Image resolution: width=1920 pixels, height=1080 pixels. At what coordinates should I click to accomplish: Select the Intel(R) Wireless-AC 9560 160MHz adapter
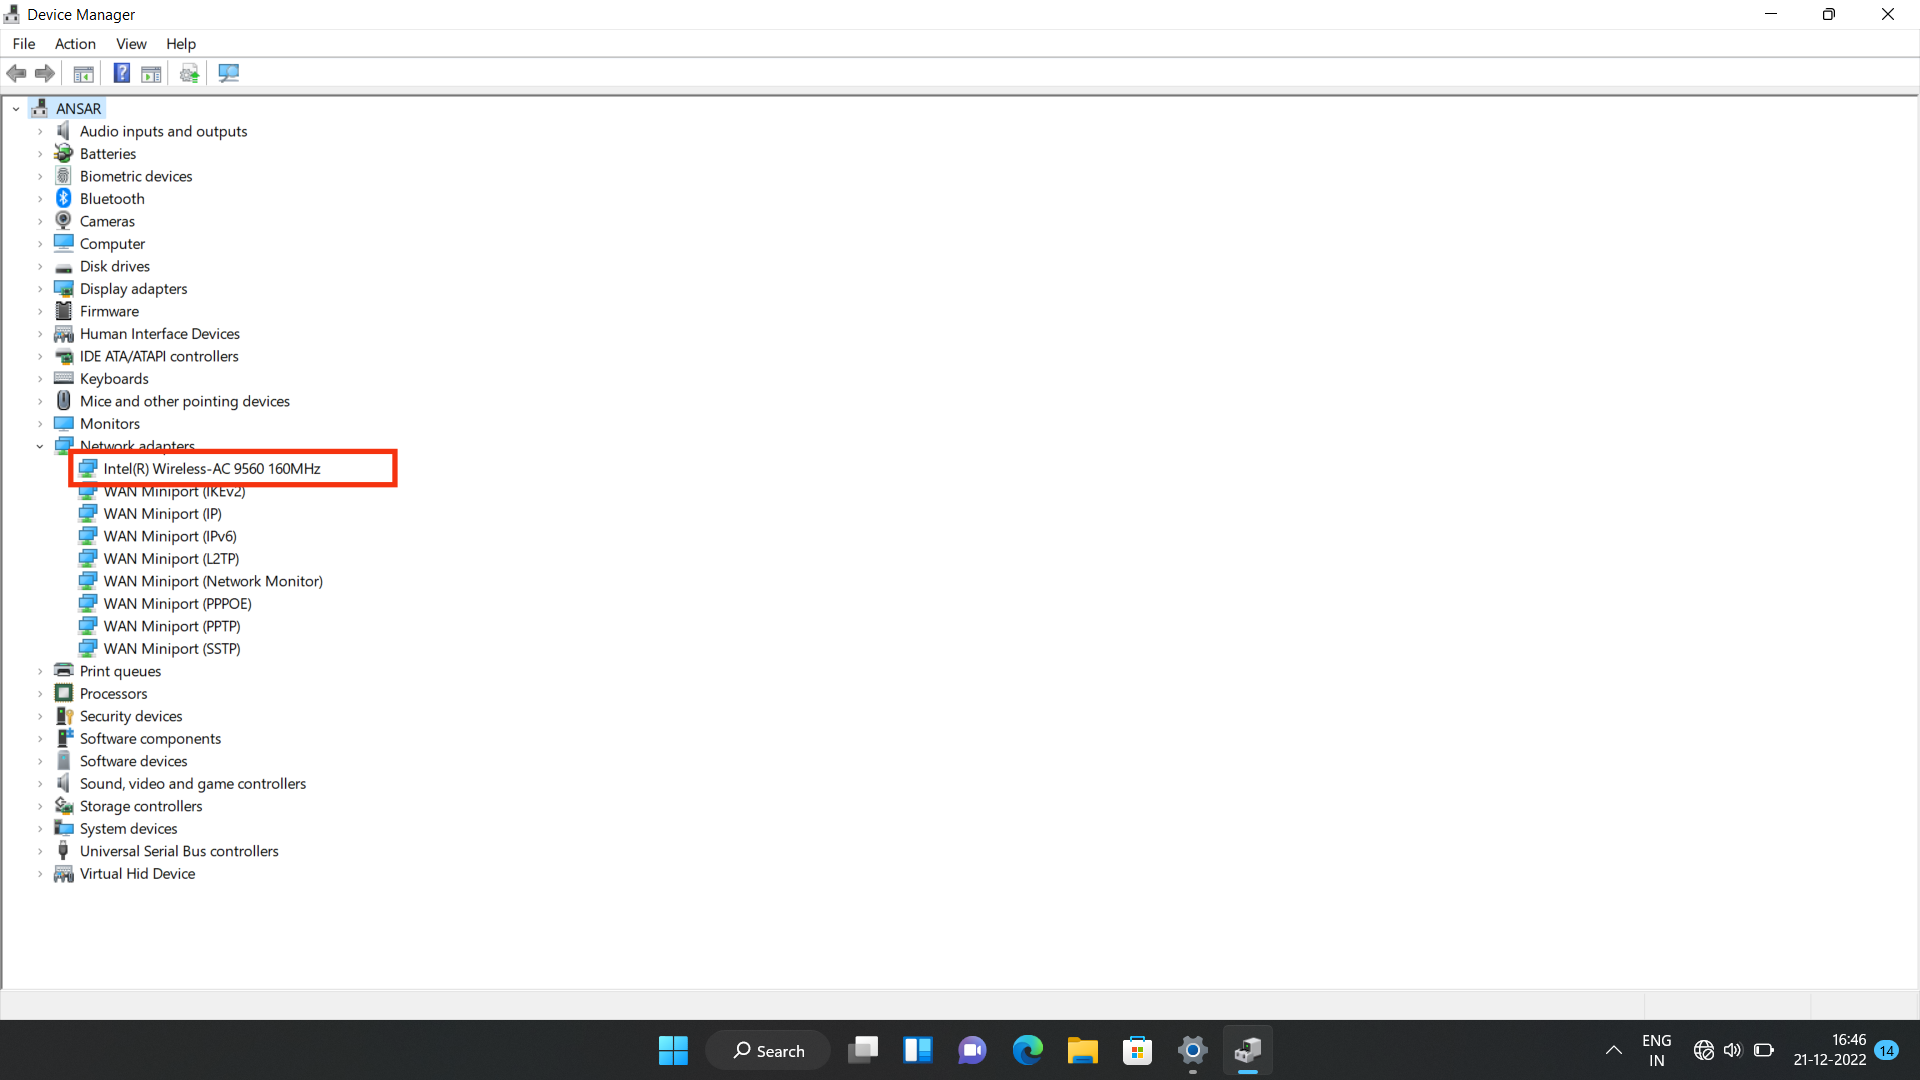pos(213,468)
